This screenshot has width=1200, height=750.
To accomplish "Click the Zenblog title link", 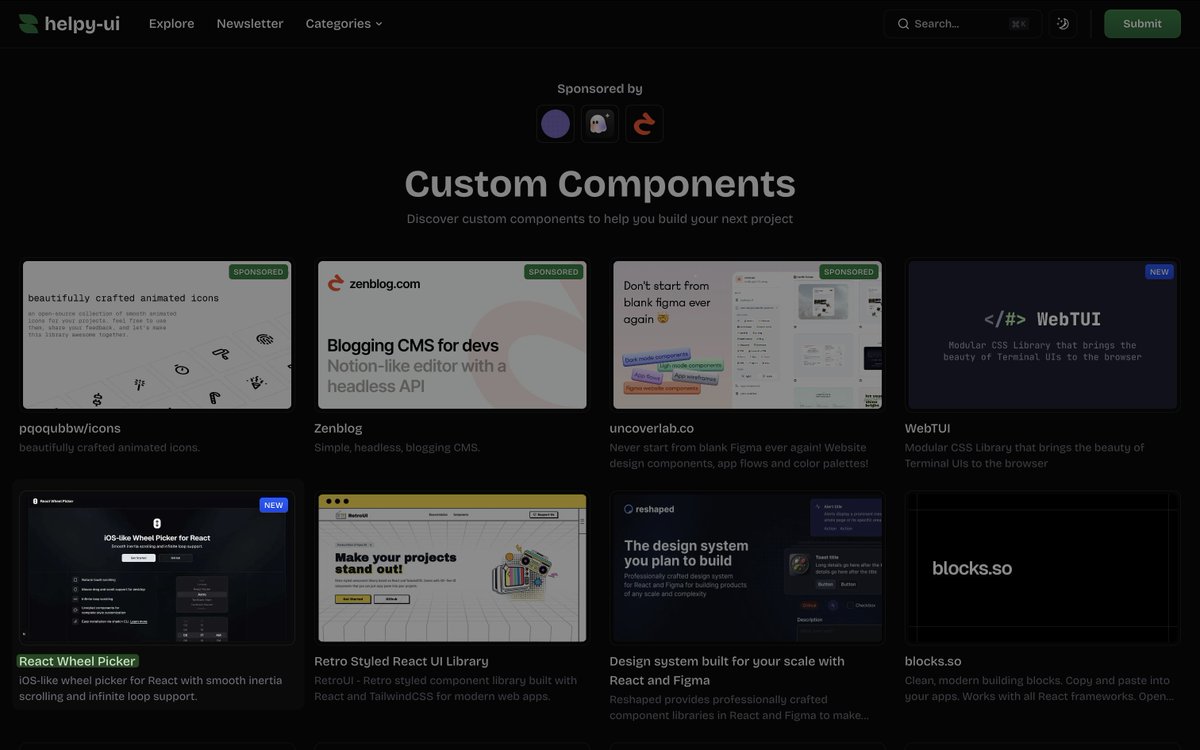I will 338,428.
